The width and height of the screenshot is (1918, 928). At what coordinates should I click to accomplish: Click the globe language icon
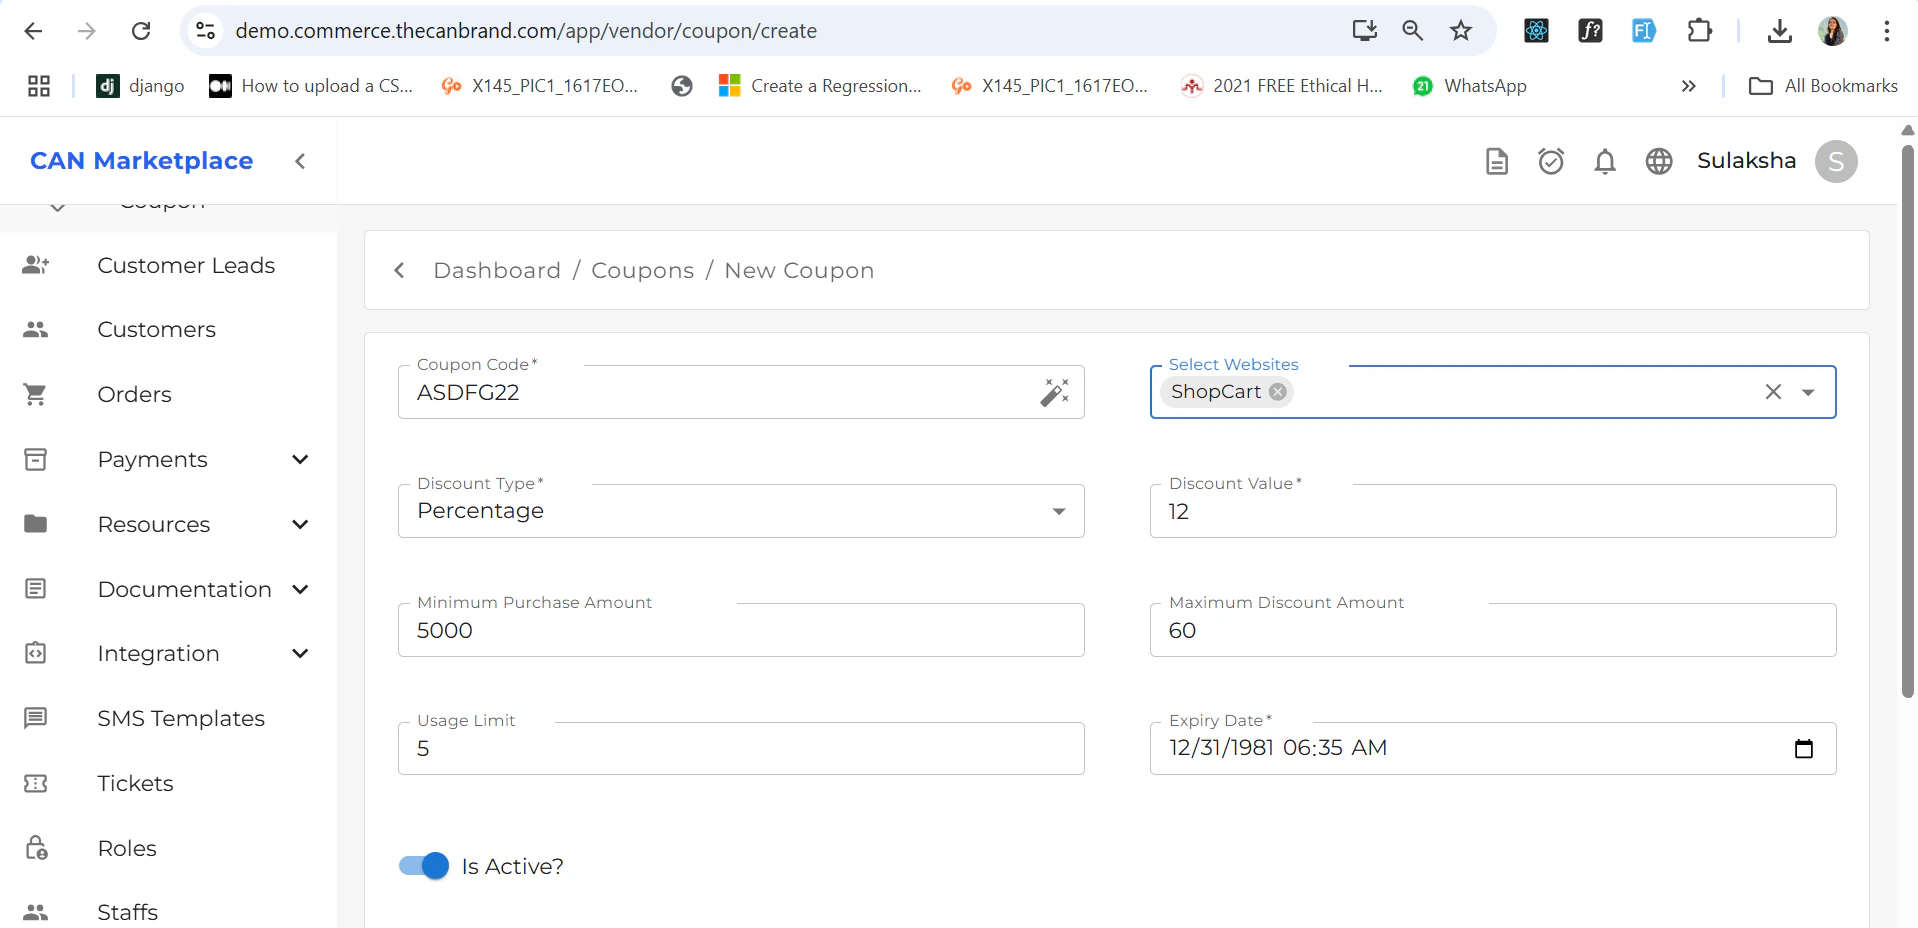[x=1658, y=161]
